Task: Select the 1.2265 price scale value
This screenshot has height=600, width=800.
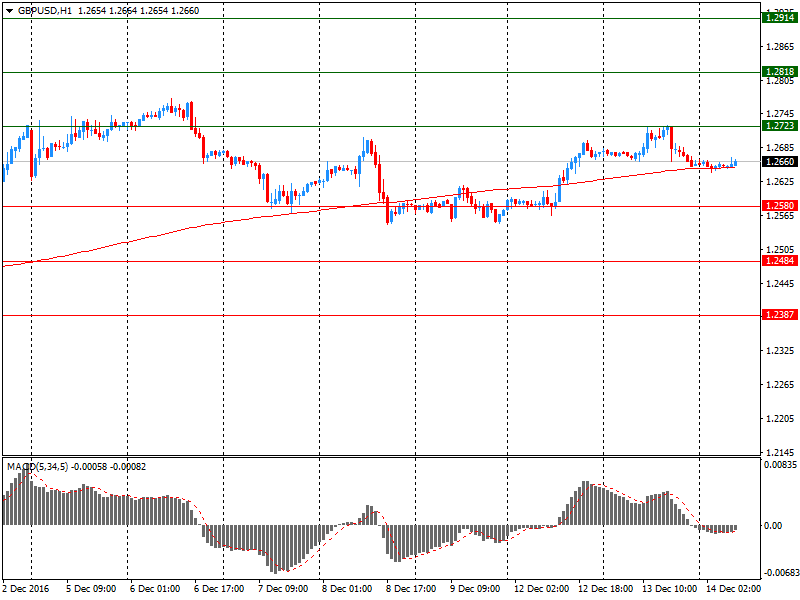Action: point(780,385)
